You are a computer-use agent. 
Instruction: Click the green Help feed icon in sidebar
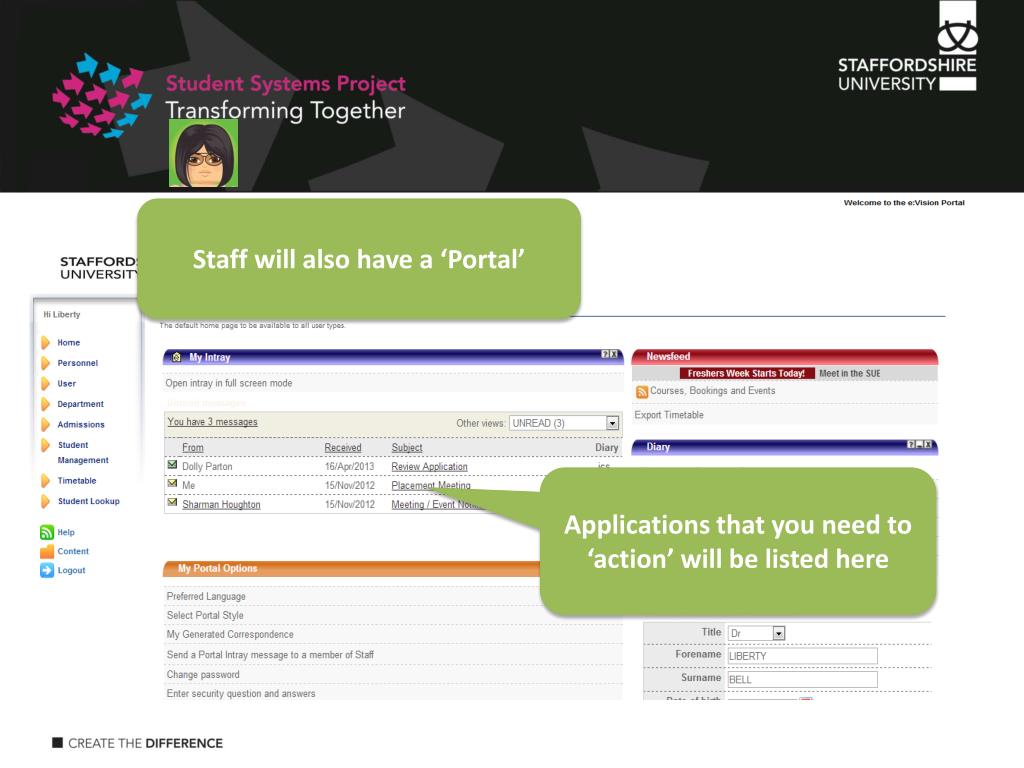point(47,532)
